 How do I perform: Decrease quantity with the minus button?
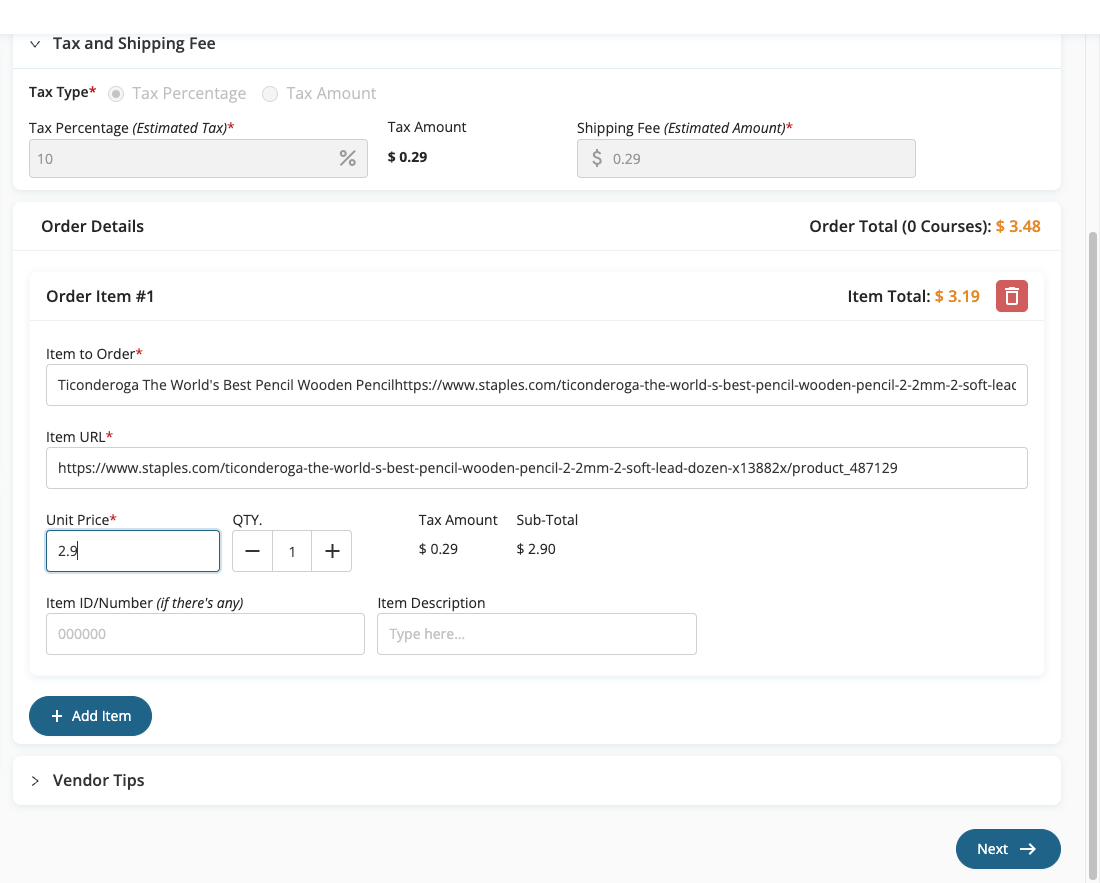click(253, 551)
